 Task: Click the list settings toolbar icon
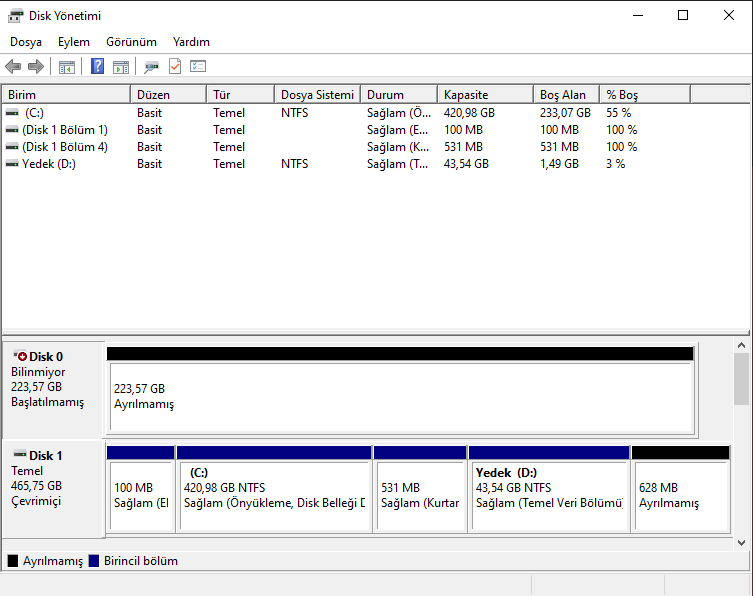[198, 66]
